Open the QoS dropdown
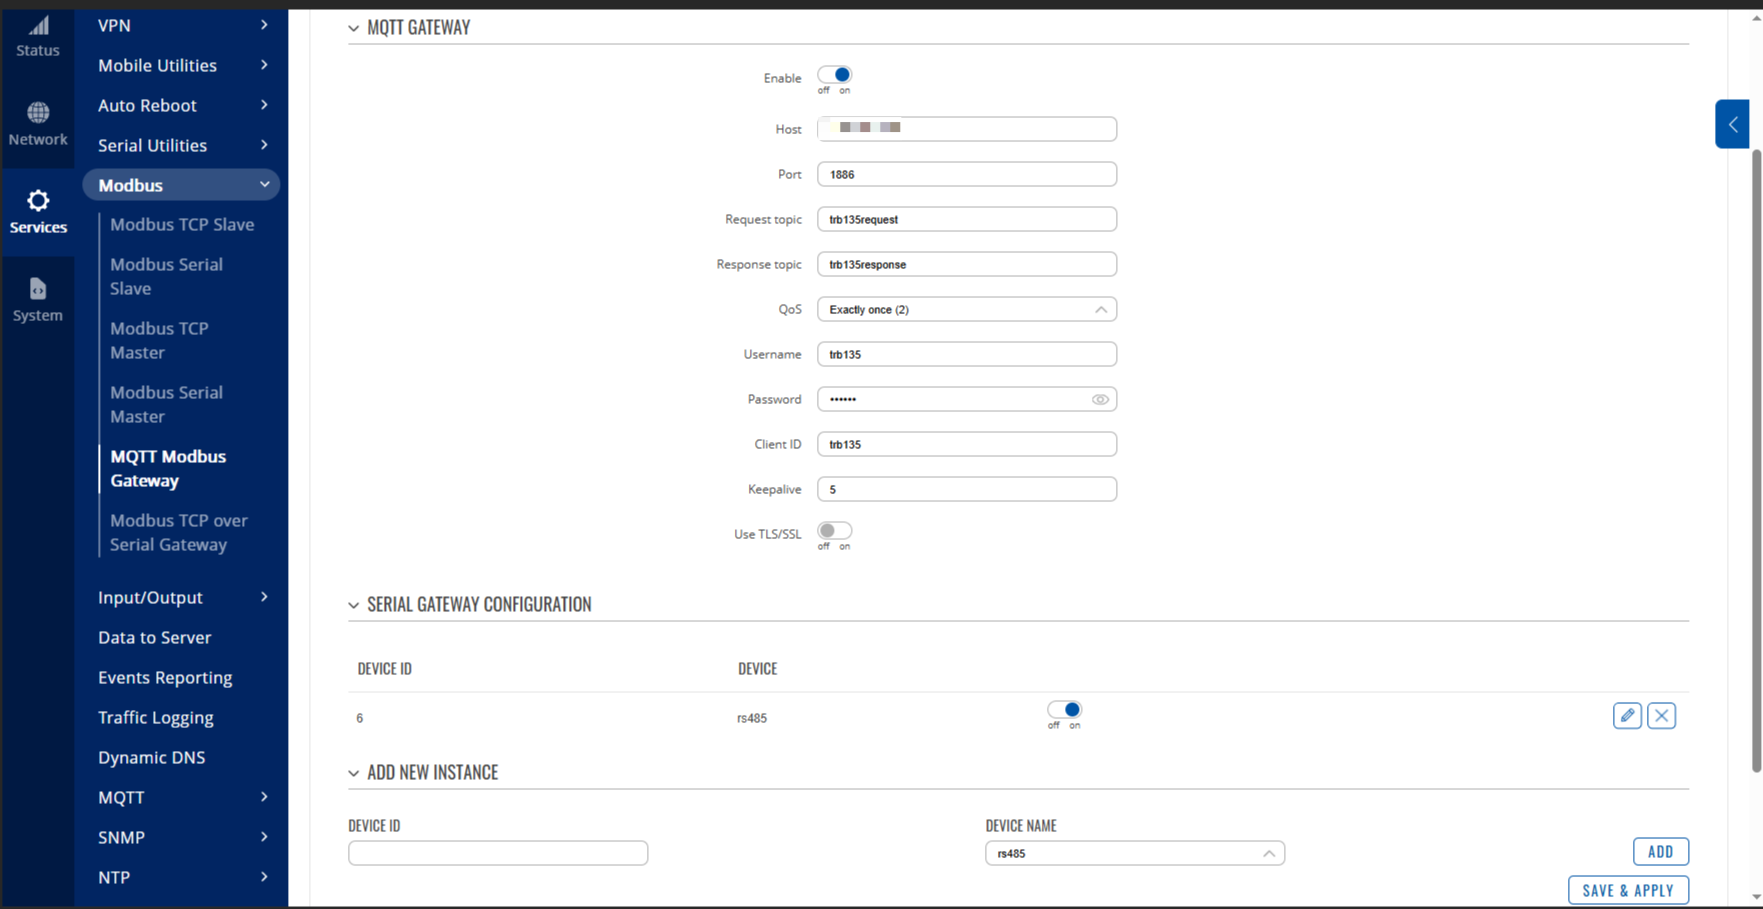The height and width of the screenshot is (909, 1763). click(x=966, y=310)
